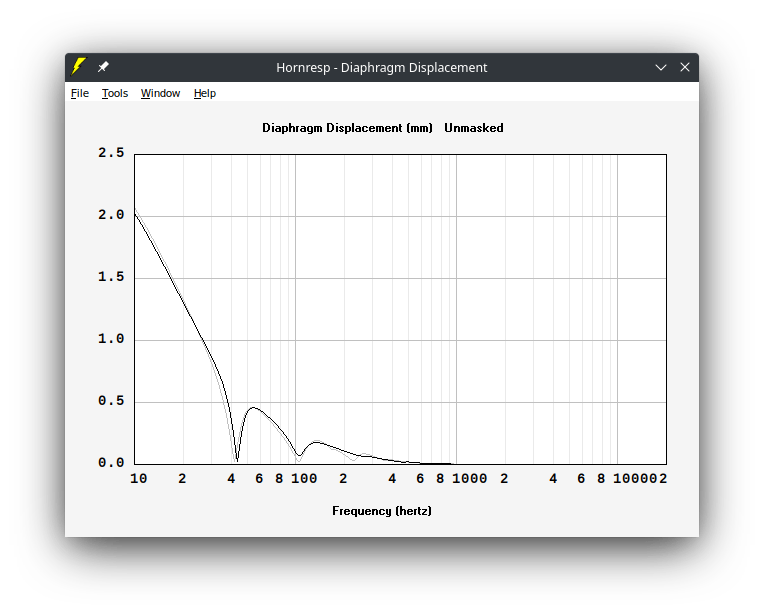Click the 1.5 y-axis value
Image resolution: width=764 pixels, height=614 pixels.
tap(111, 277)
